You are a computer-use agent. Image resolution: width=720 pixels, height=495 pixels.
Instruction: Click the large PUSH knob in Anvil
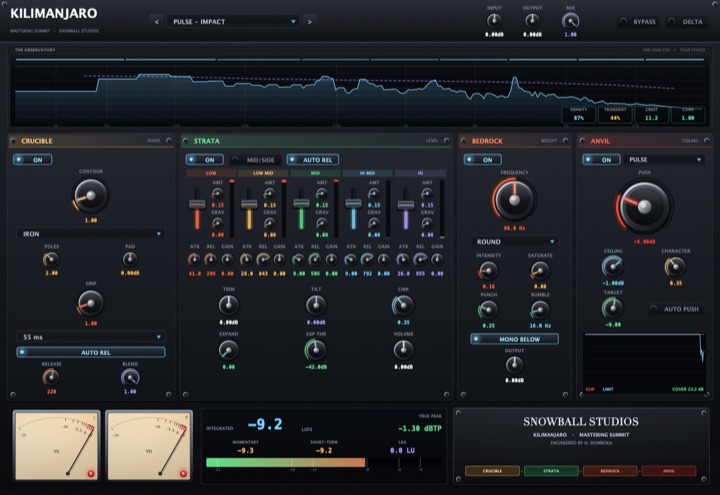[x=644, y=206]
